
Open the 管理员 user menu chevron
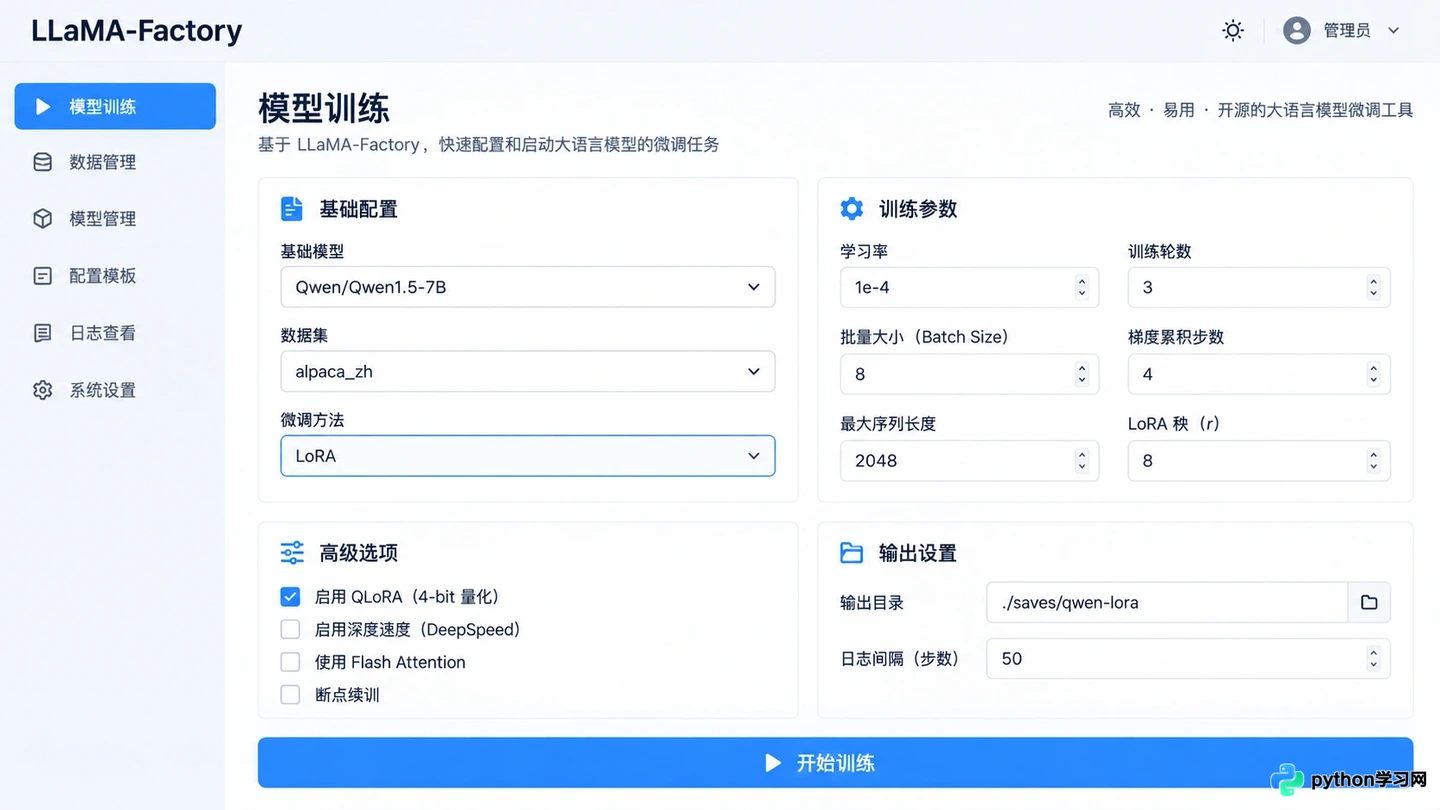1394,31
